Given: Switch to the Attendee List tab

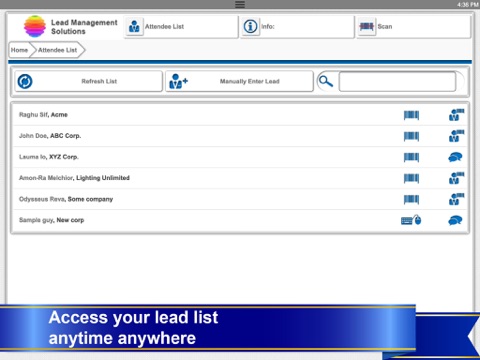Looking at the screenshot, I should [x=181, y=26].
